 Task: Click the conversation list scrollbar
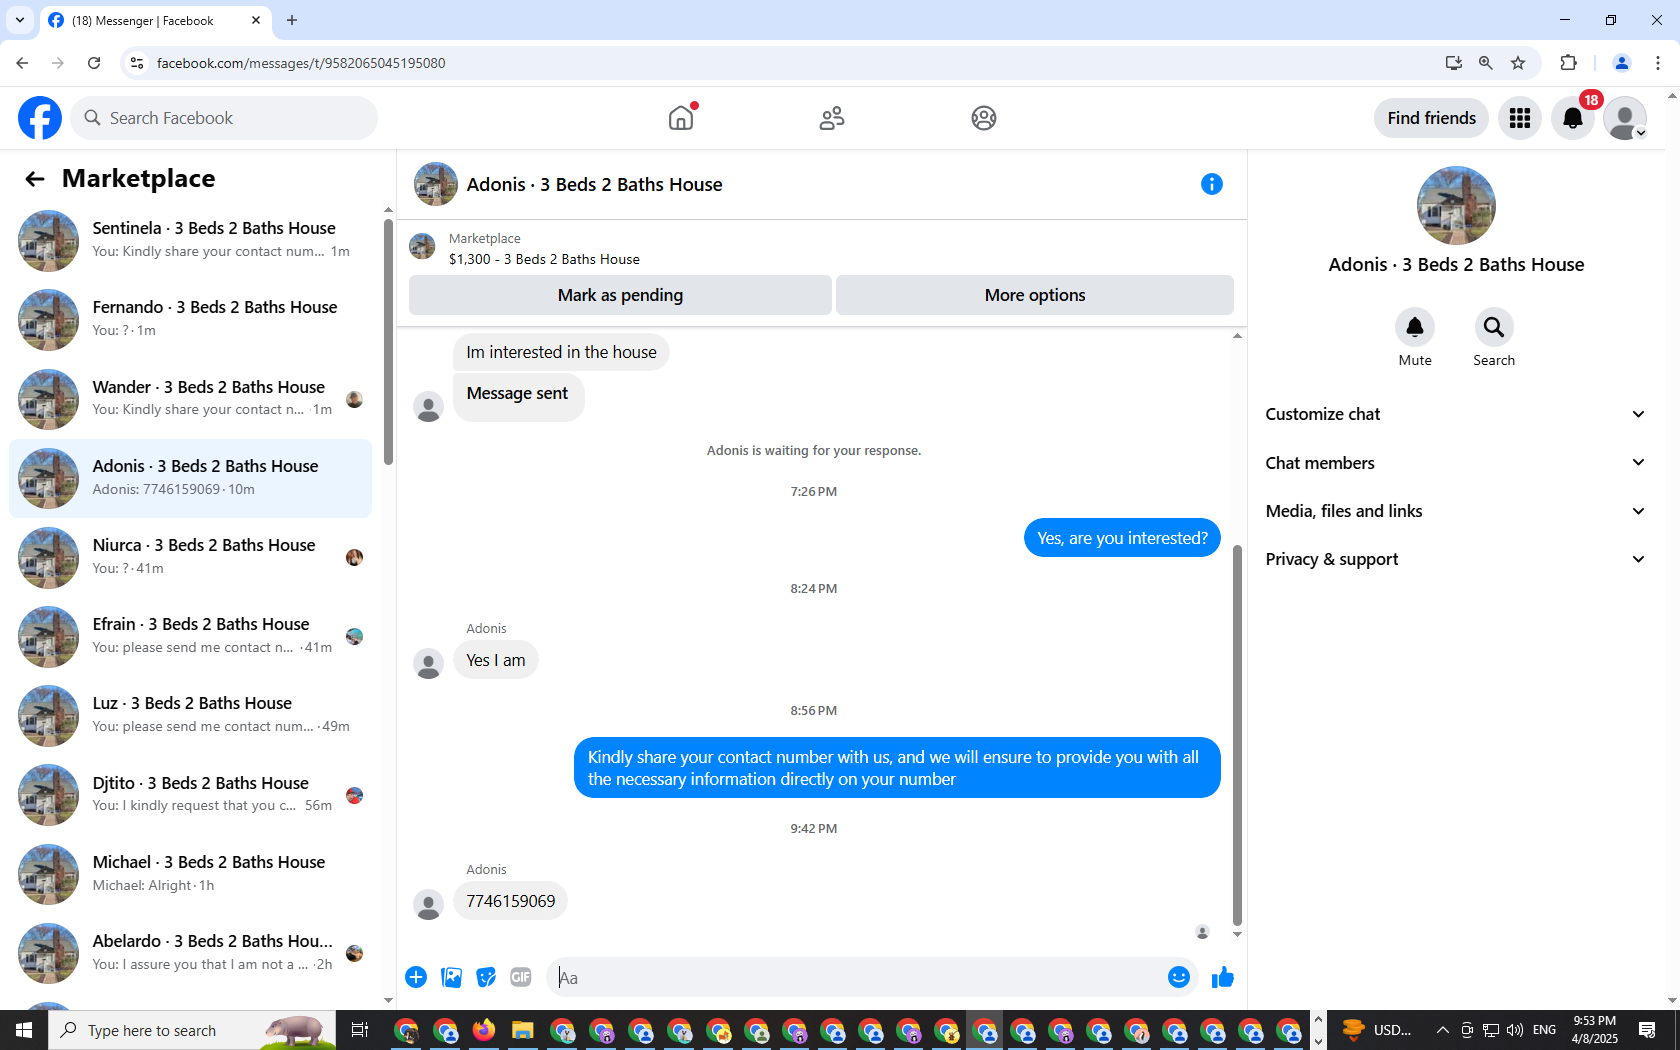click(x=388, y=342)
